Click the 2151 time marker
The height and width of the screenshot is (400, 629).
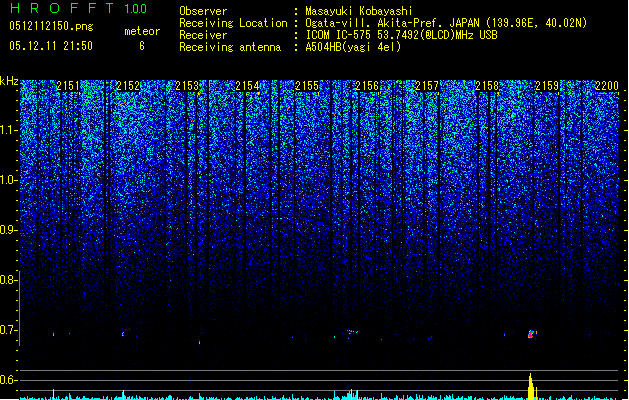[68, 86]
